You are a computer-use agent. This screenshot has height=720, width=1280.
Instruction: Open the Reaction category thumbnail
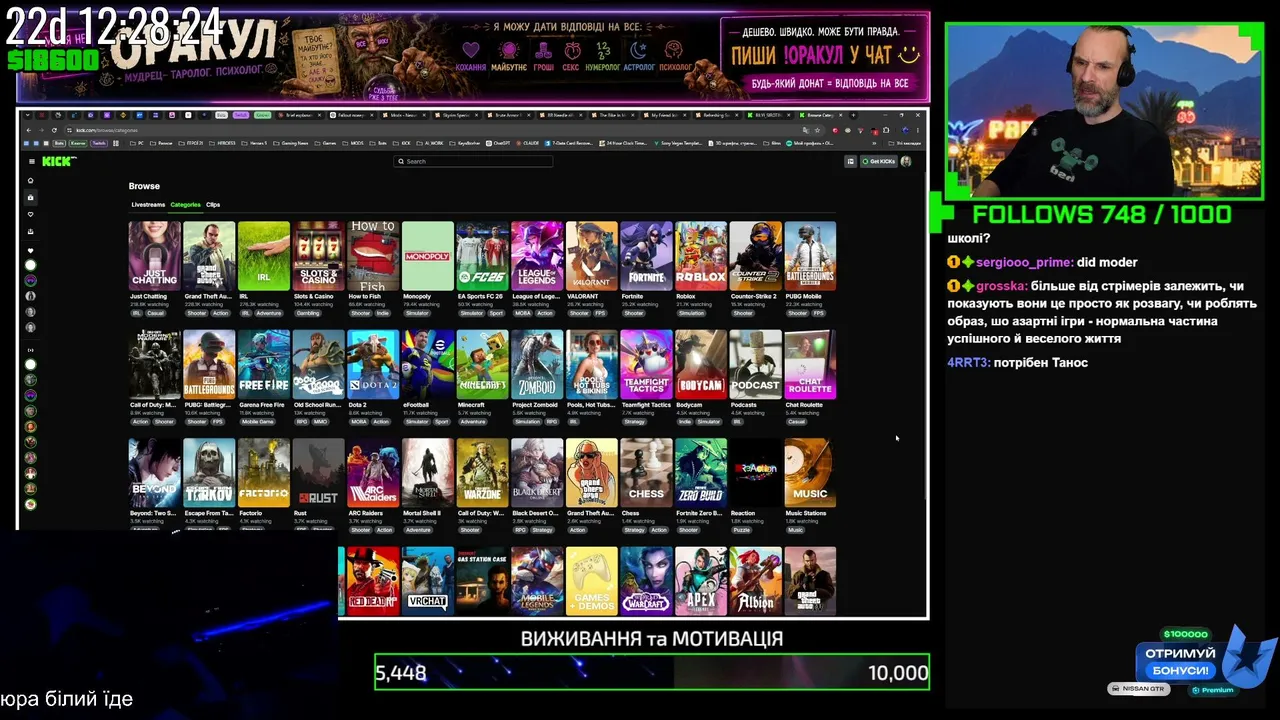click(755, 473)
